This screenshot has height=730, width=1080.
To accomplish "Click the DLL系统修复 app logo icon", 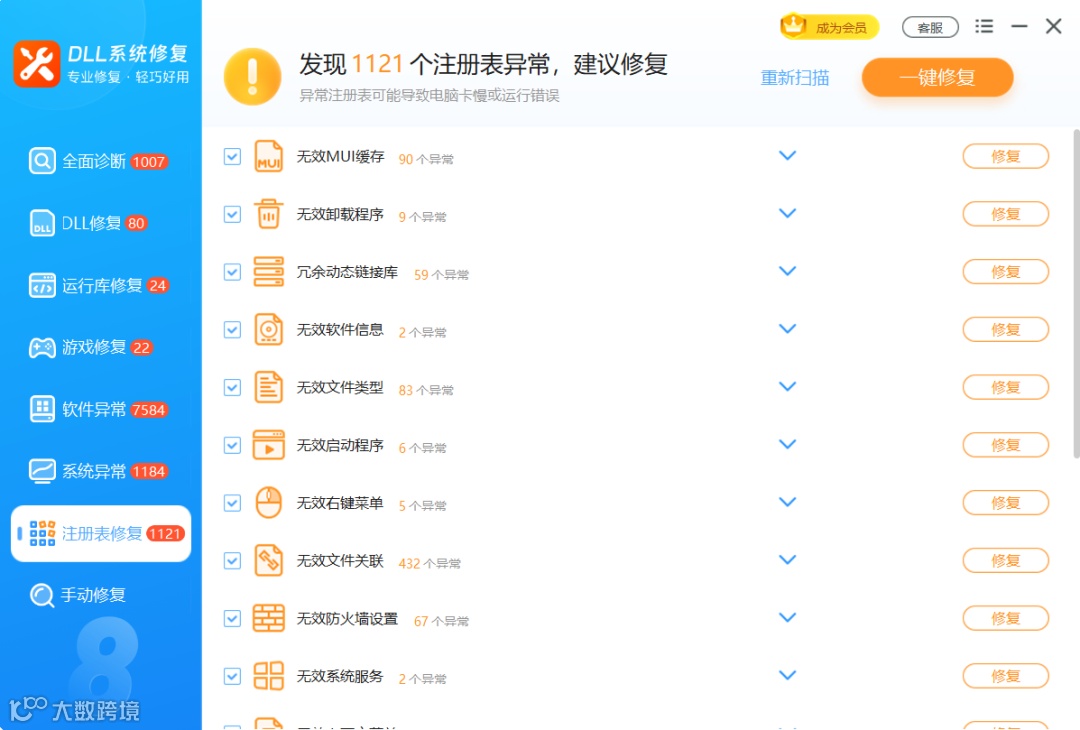I will (37, 64).
